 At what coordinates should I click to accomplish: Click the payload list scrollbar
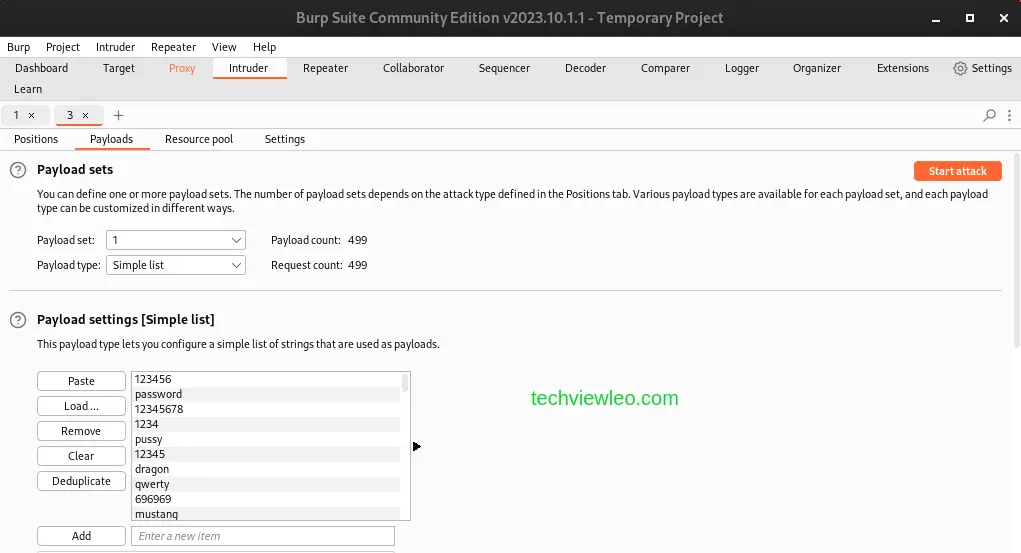coord(405,383)
